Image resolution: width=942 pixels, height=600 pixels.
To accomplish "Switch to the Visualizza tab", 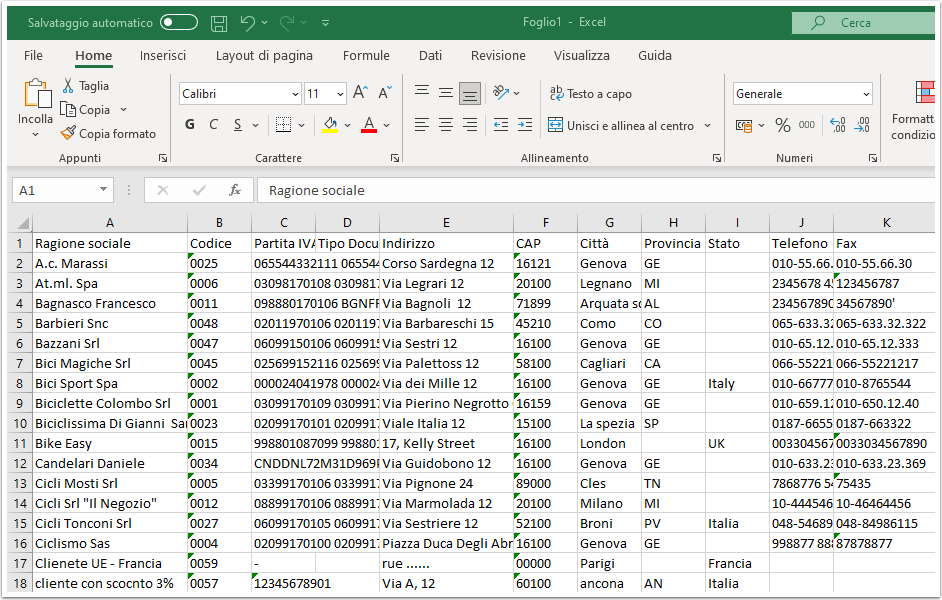I will [581, 55].
